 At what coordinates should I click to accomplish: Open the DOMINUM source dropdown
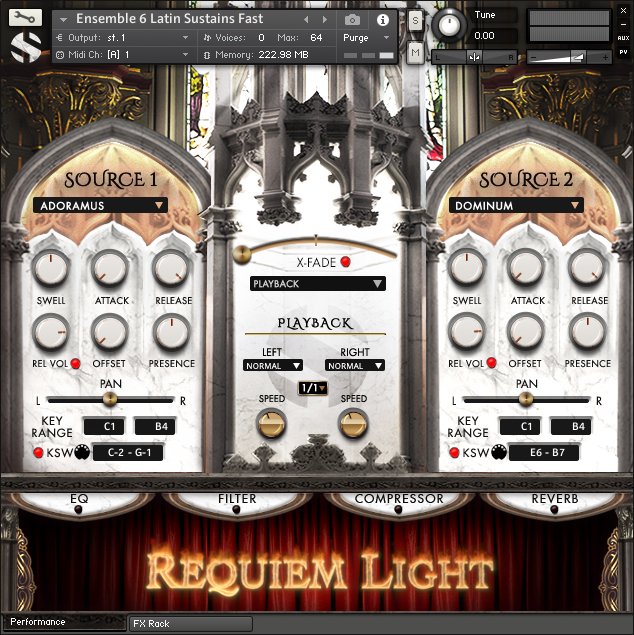click(516, 206)
